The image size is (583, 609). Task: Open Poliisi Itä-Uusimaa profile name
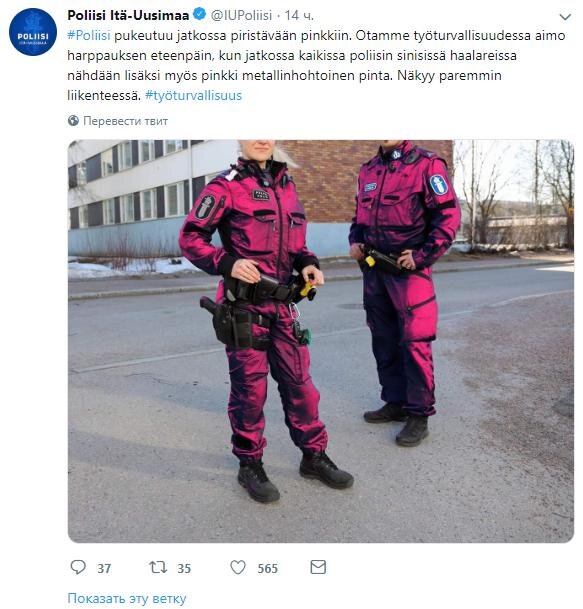[x=128, y=15]
